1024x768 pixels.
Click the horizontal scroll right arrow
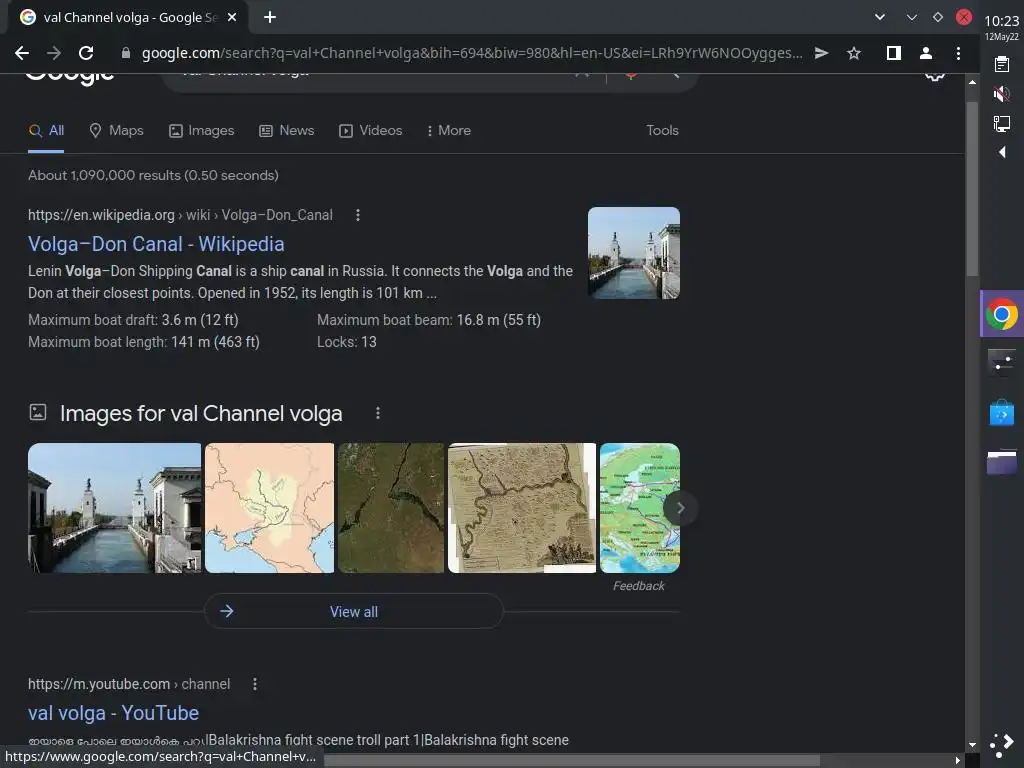[x=957, y=761]
